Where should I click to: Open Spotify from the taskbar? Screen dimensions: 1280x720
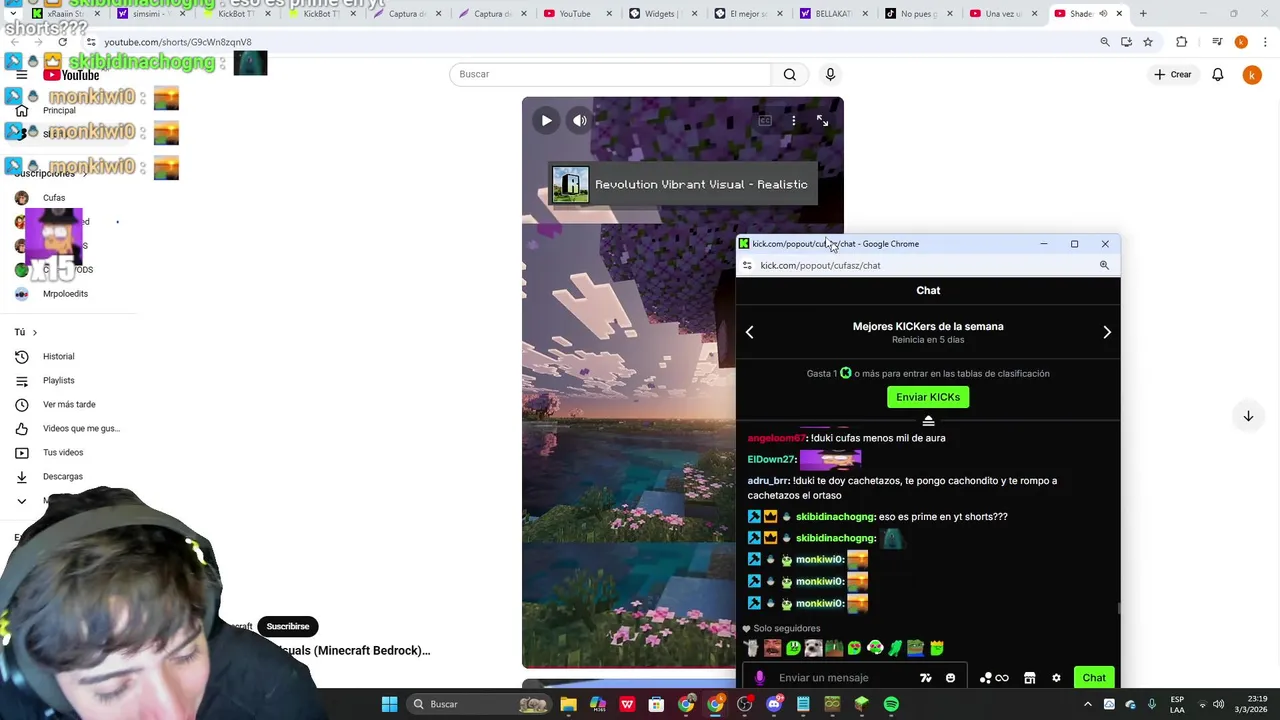tap(891, 704)
